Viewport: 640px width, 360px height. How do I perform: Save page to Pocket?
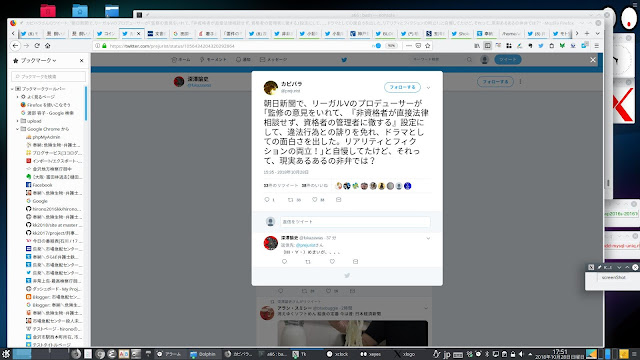point(418,46)
